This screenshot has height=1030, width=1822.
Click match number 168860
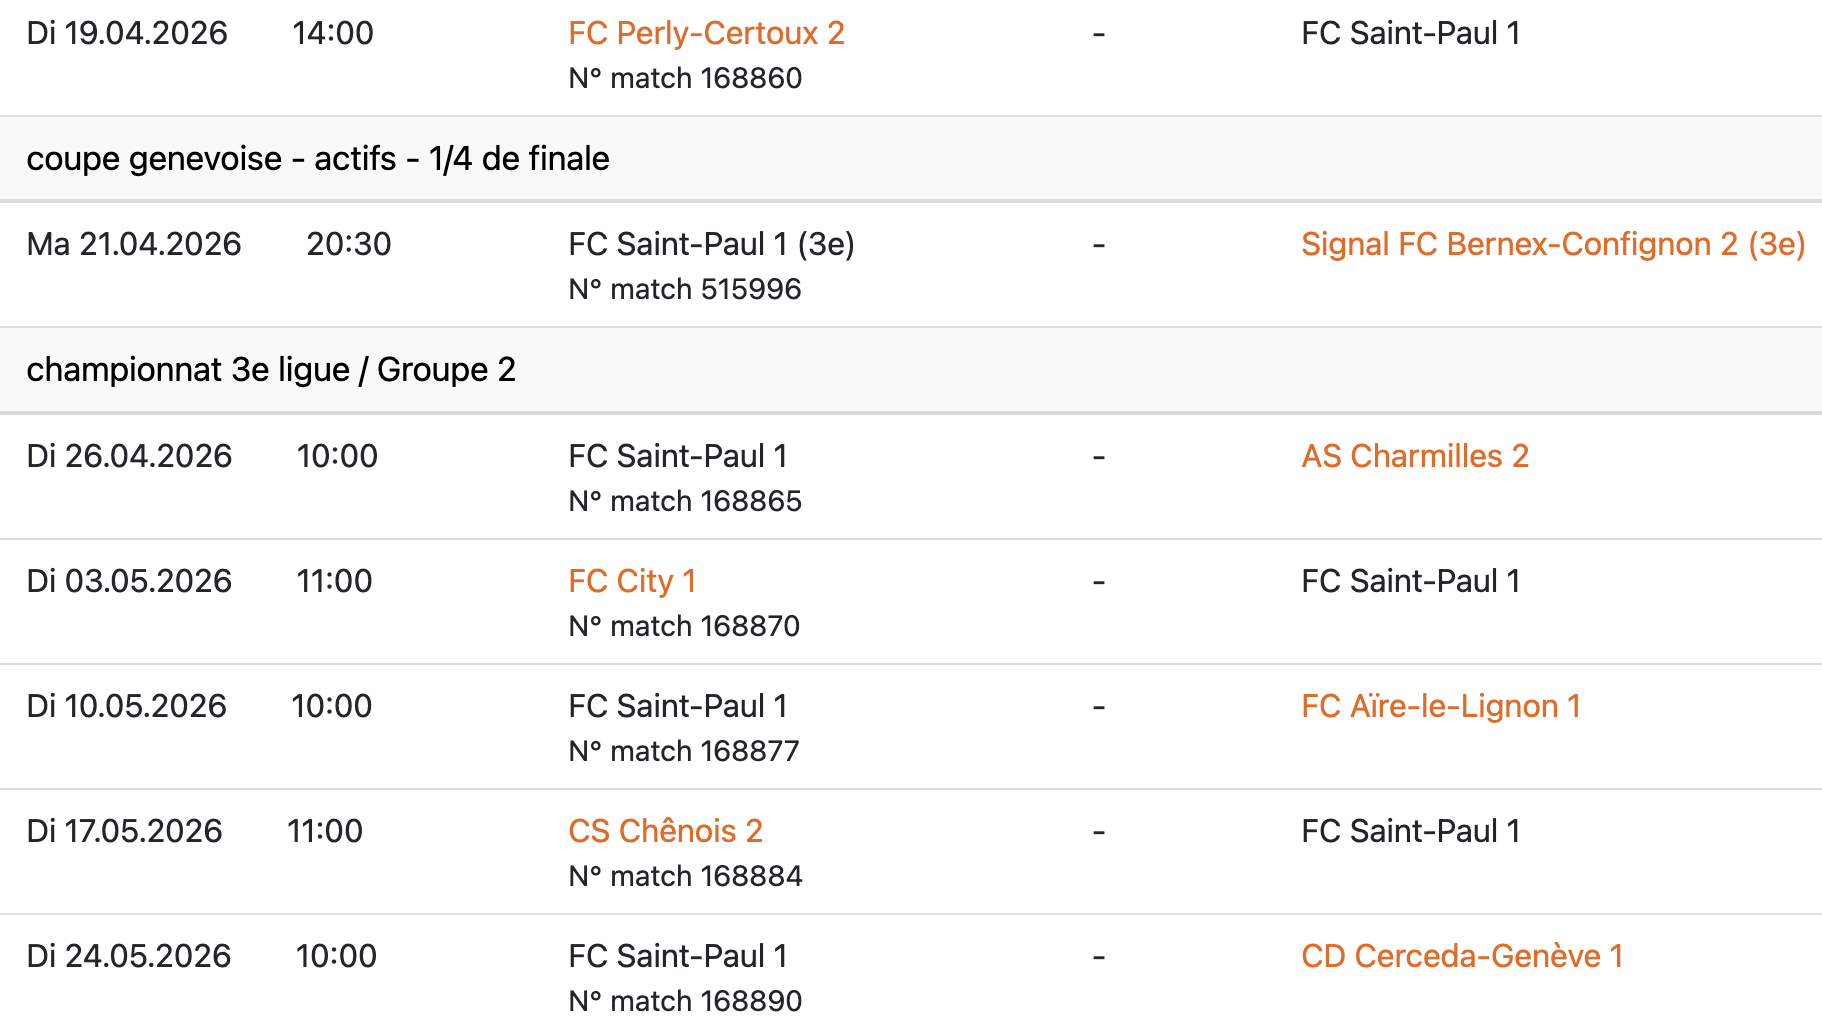coord(685,79)
